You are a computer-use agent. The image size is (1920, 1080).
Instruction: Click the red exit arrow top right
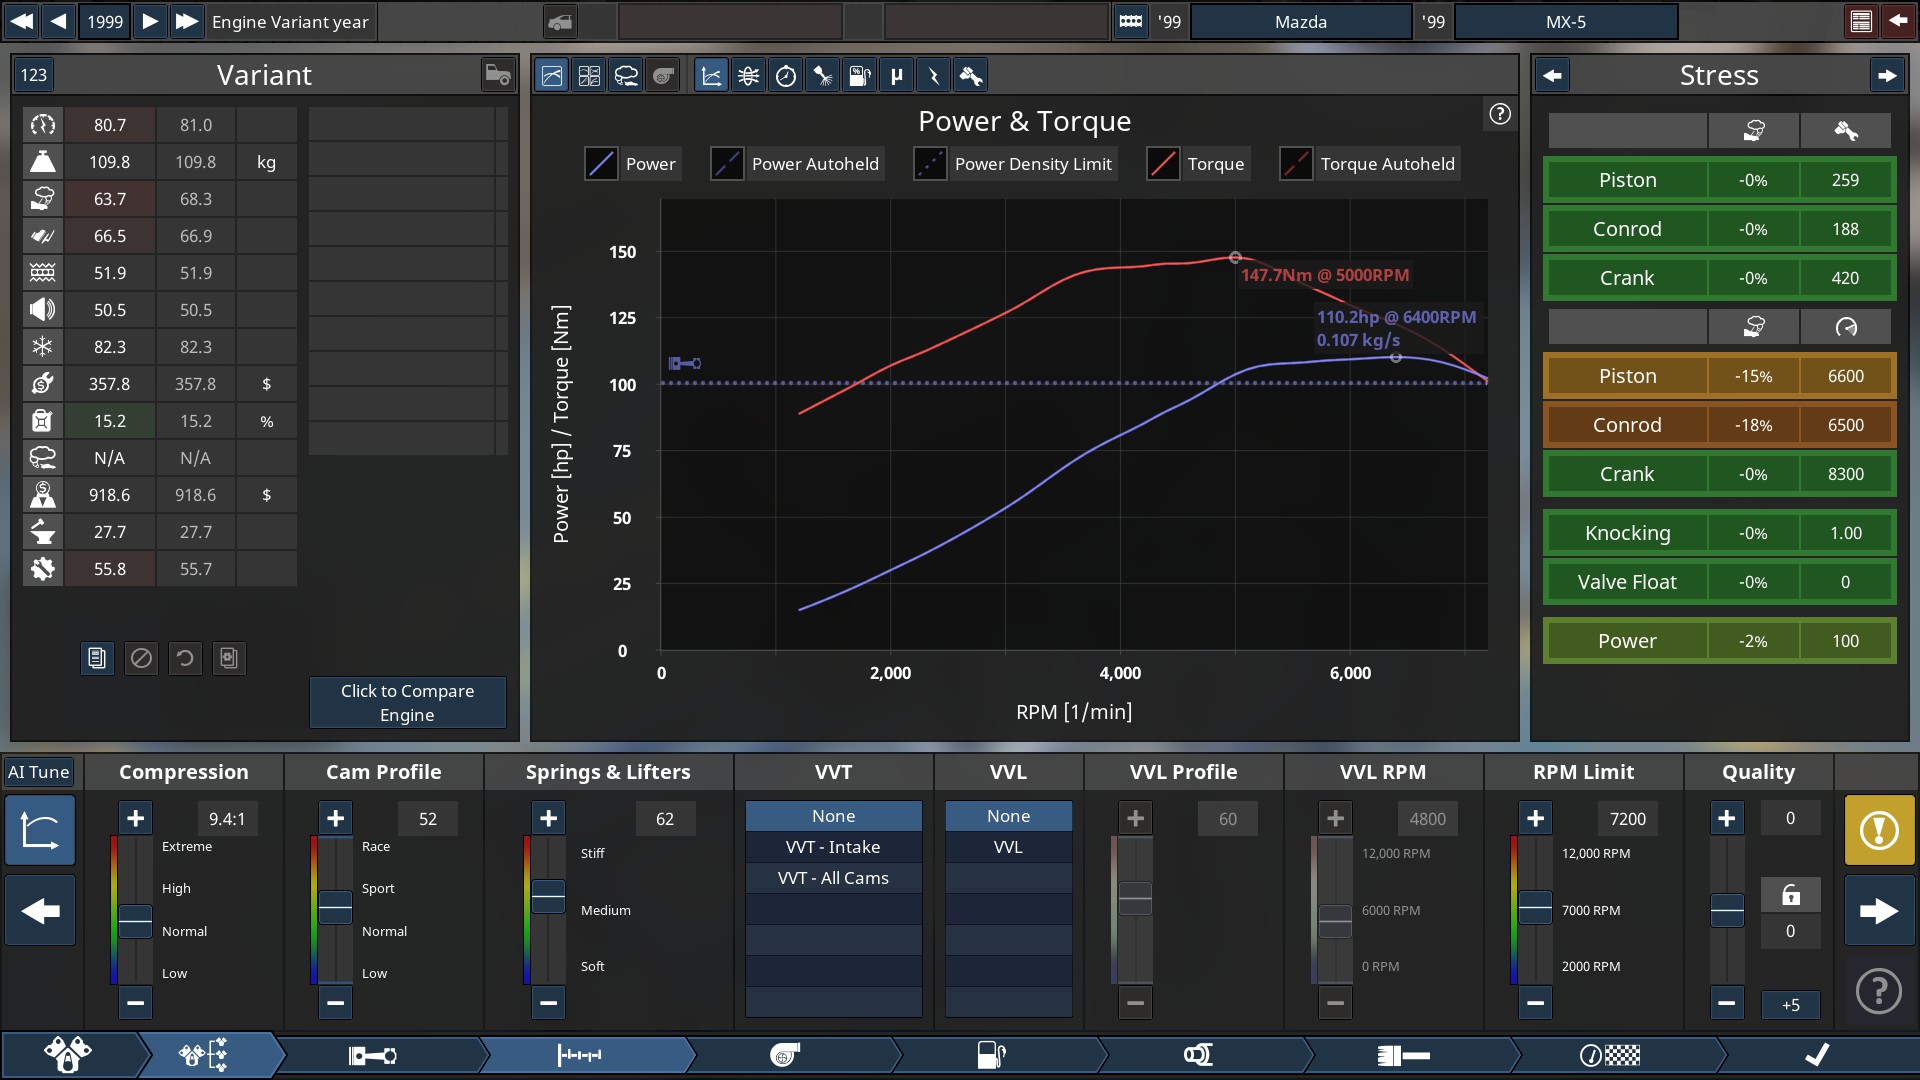(x=1897, y=21)
